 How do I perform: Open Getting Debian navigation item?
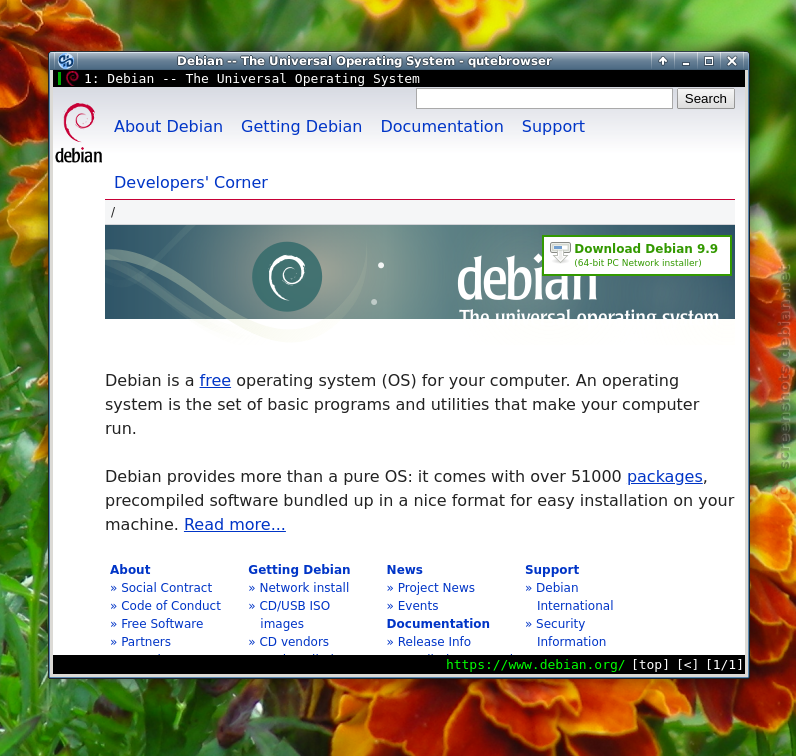pyautogui.click(x=301, y=126)
